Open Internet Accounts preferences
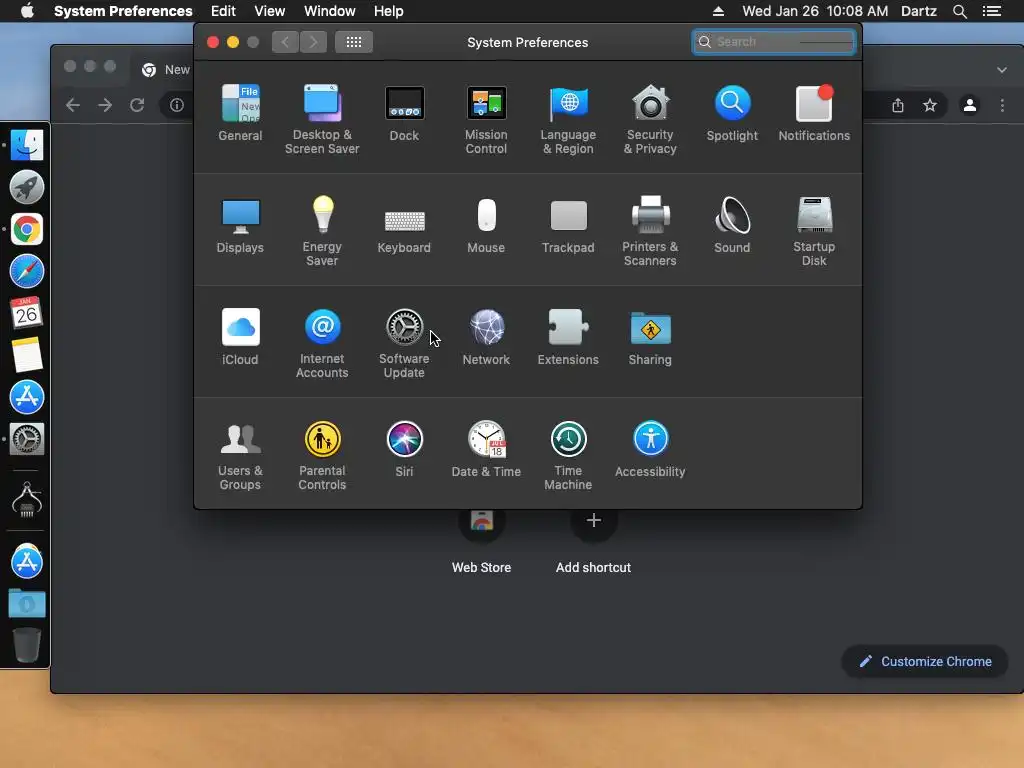 click(x=322, y=344)
